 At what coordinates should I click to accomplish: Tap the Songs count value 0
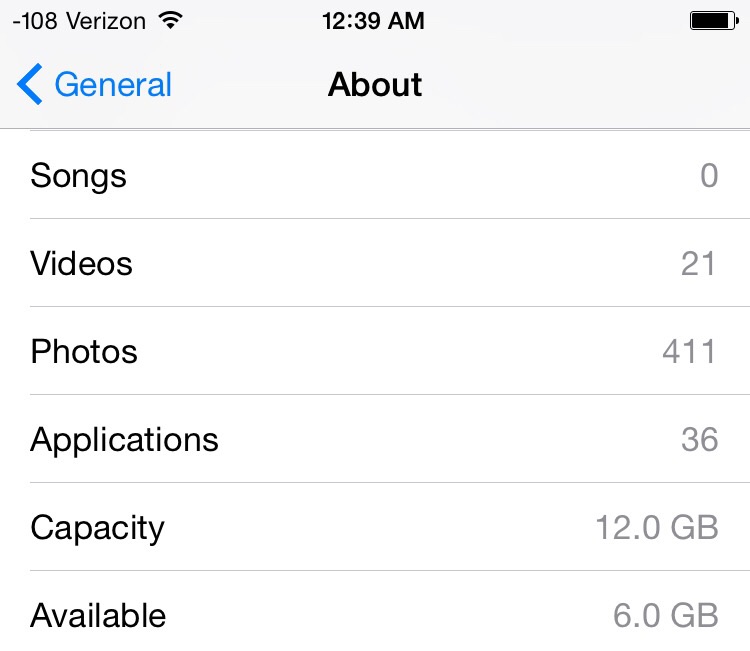(x=709, y=175)
